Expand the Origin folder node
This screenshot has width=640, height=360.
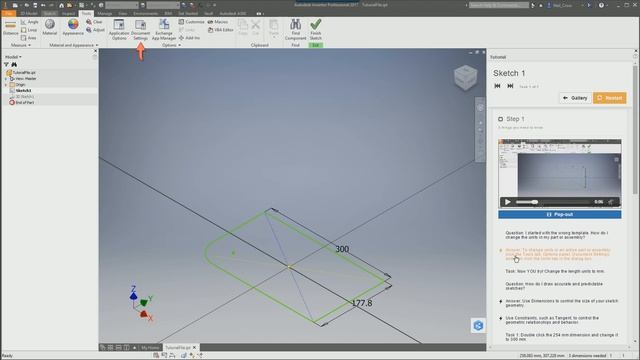pos(6,84)
